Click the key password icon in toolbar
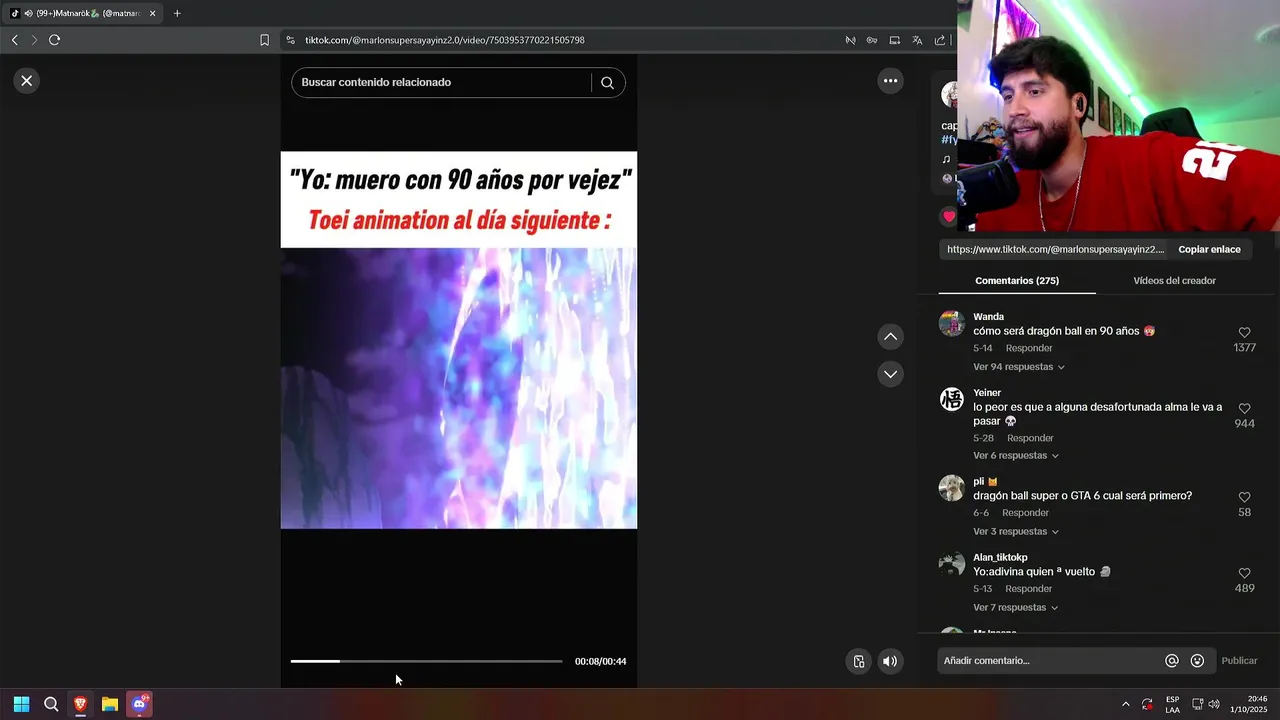The image size is (1280, 720). [x=872, y=40]
